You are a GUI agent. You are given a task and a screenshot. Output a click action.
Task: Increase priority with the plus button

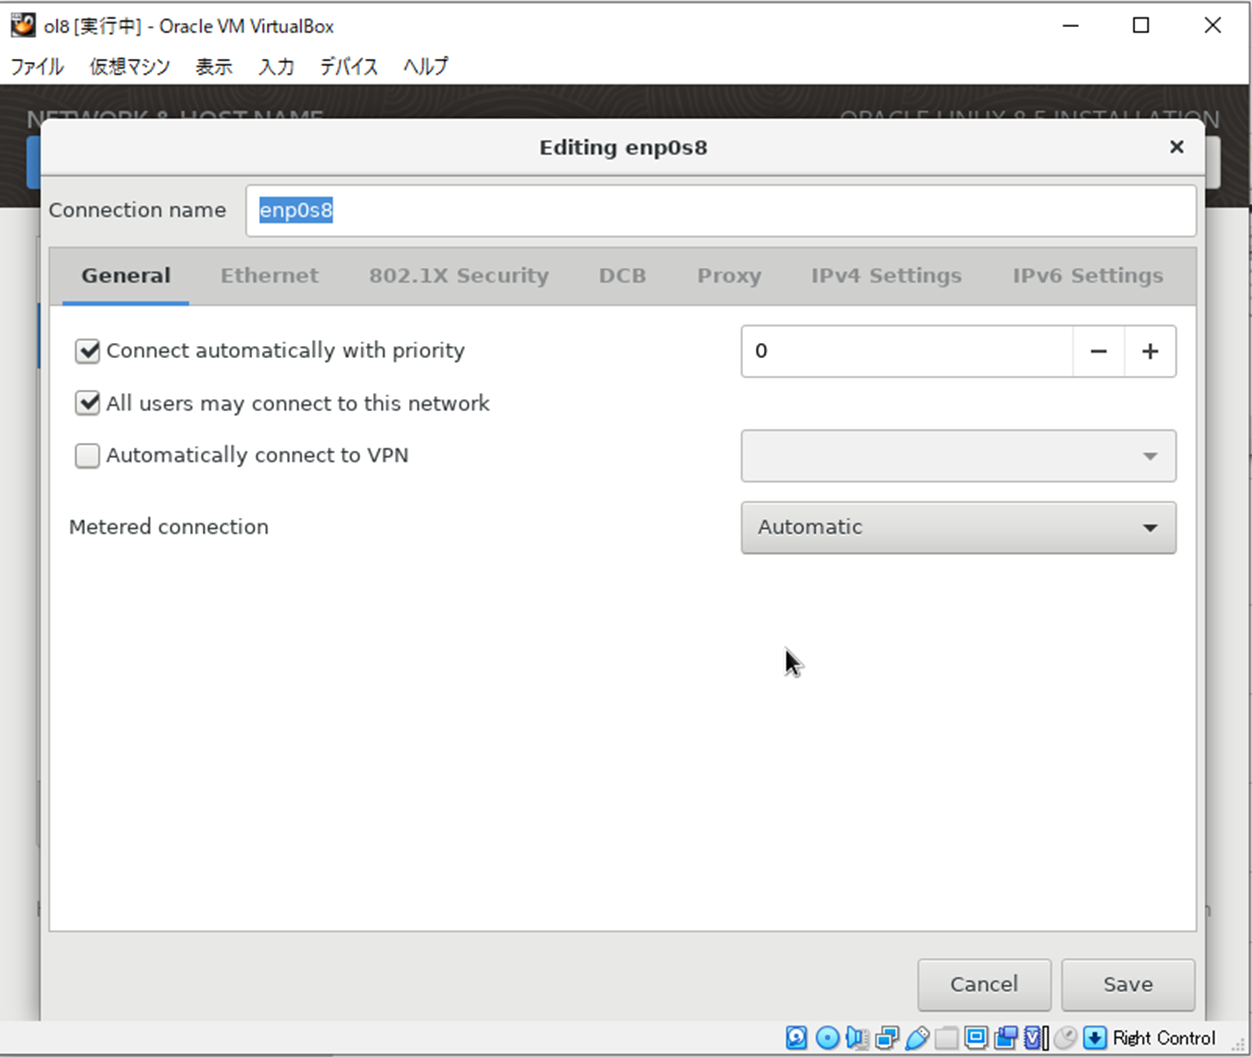click(1150, 351)
